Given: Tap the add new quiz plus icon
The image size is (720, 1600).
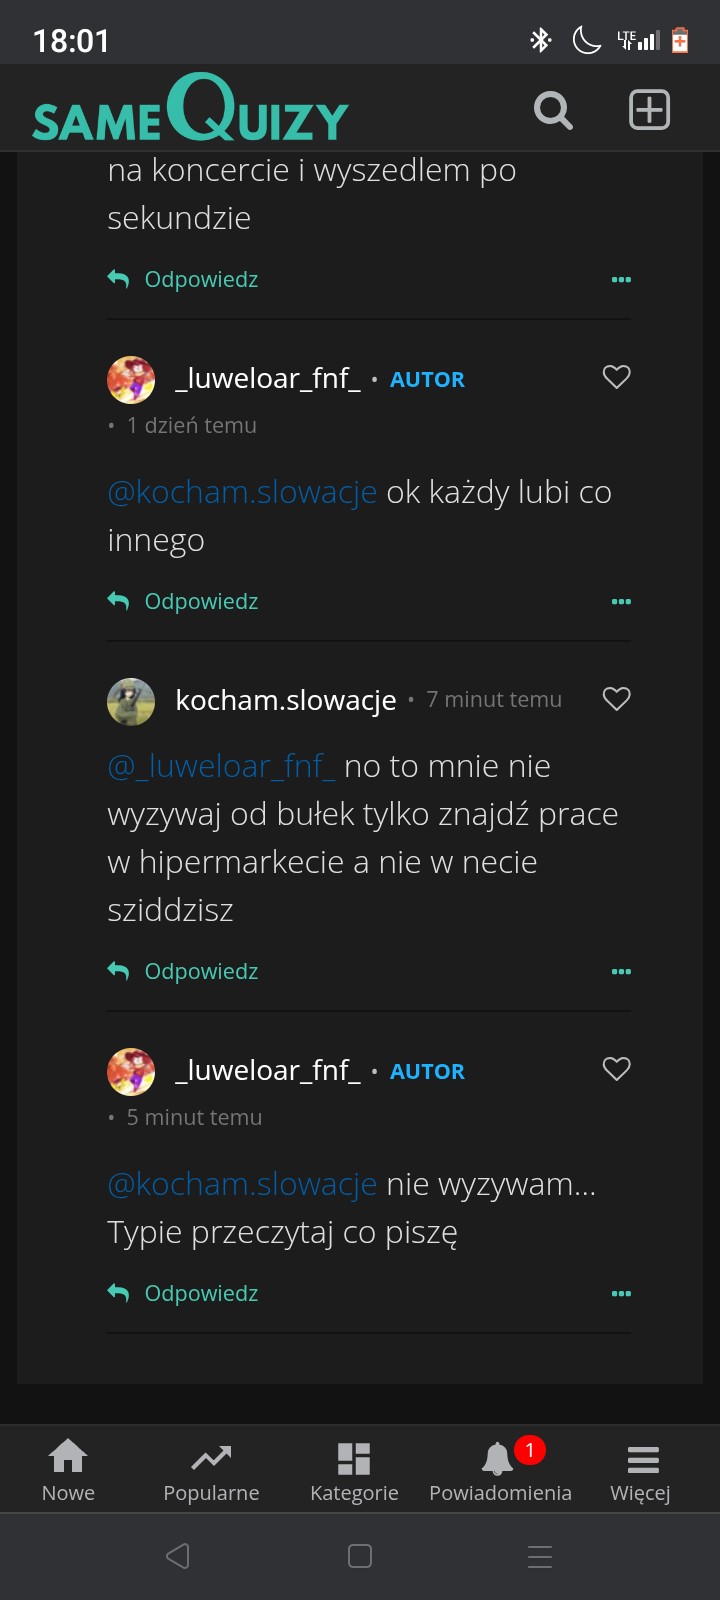Looking at the screenshot, I should pyautogui.click(x=649, y=110).
